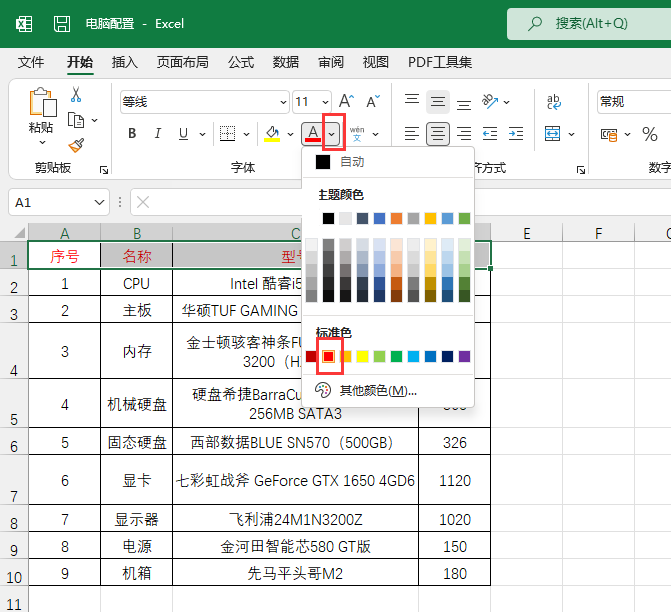The height and width of the screenshot is (612, 671).
Task: Activate the Format Painter brush
Action: tap(76, 145)
